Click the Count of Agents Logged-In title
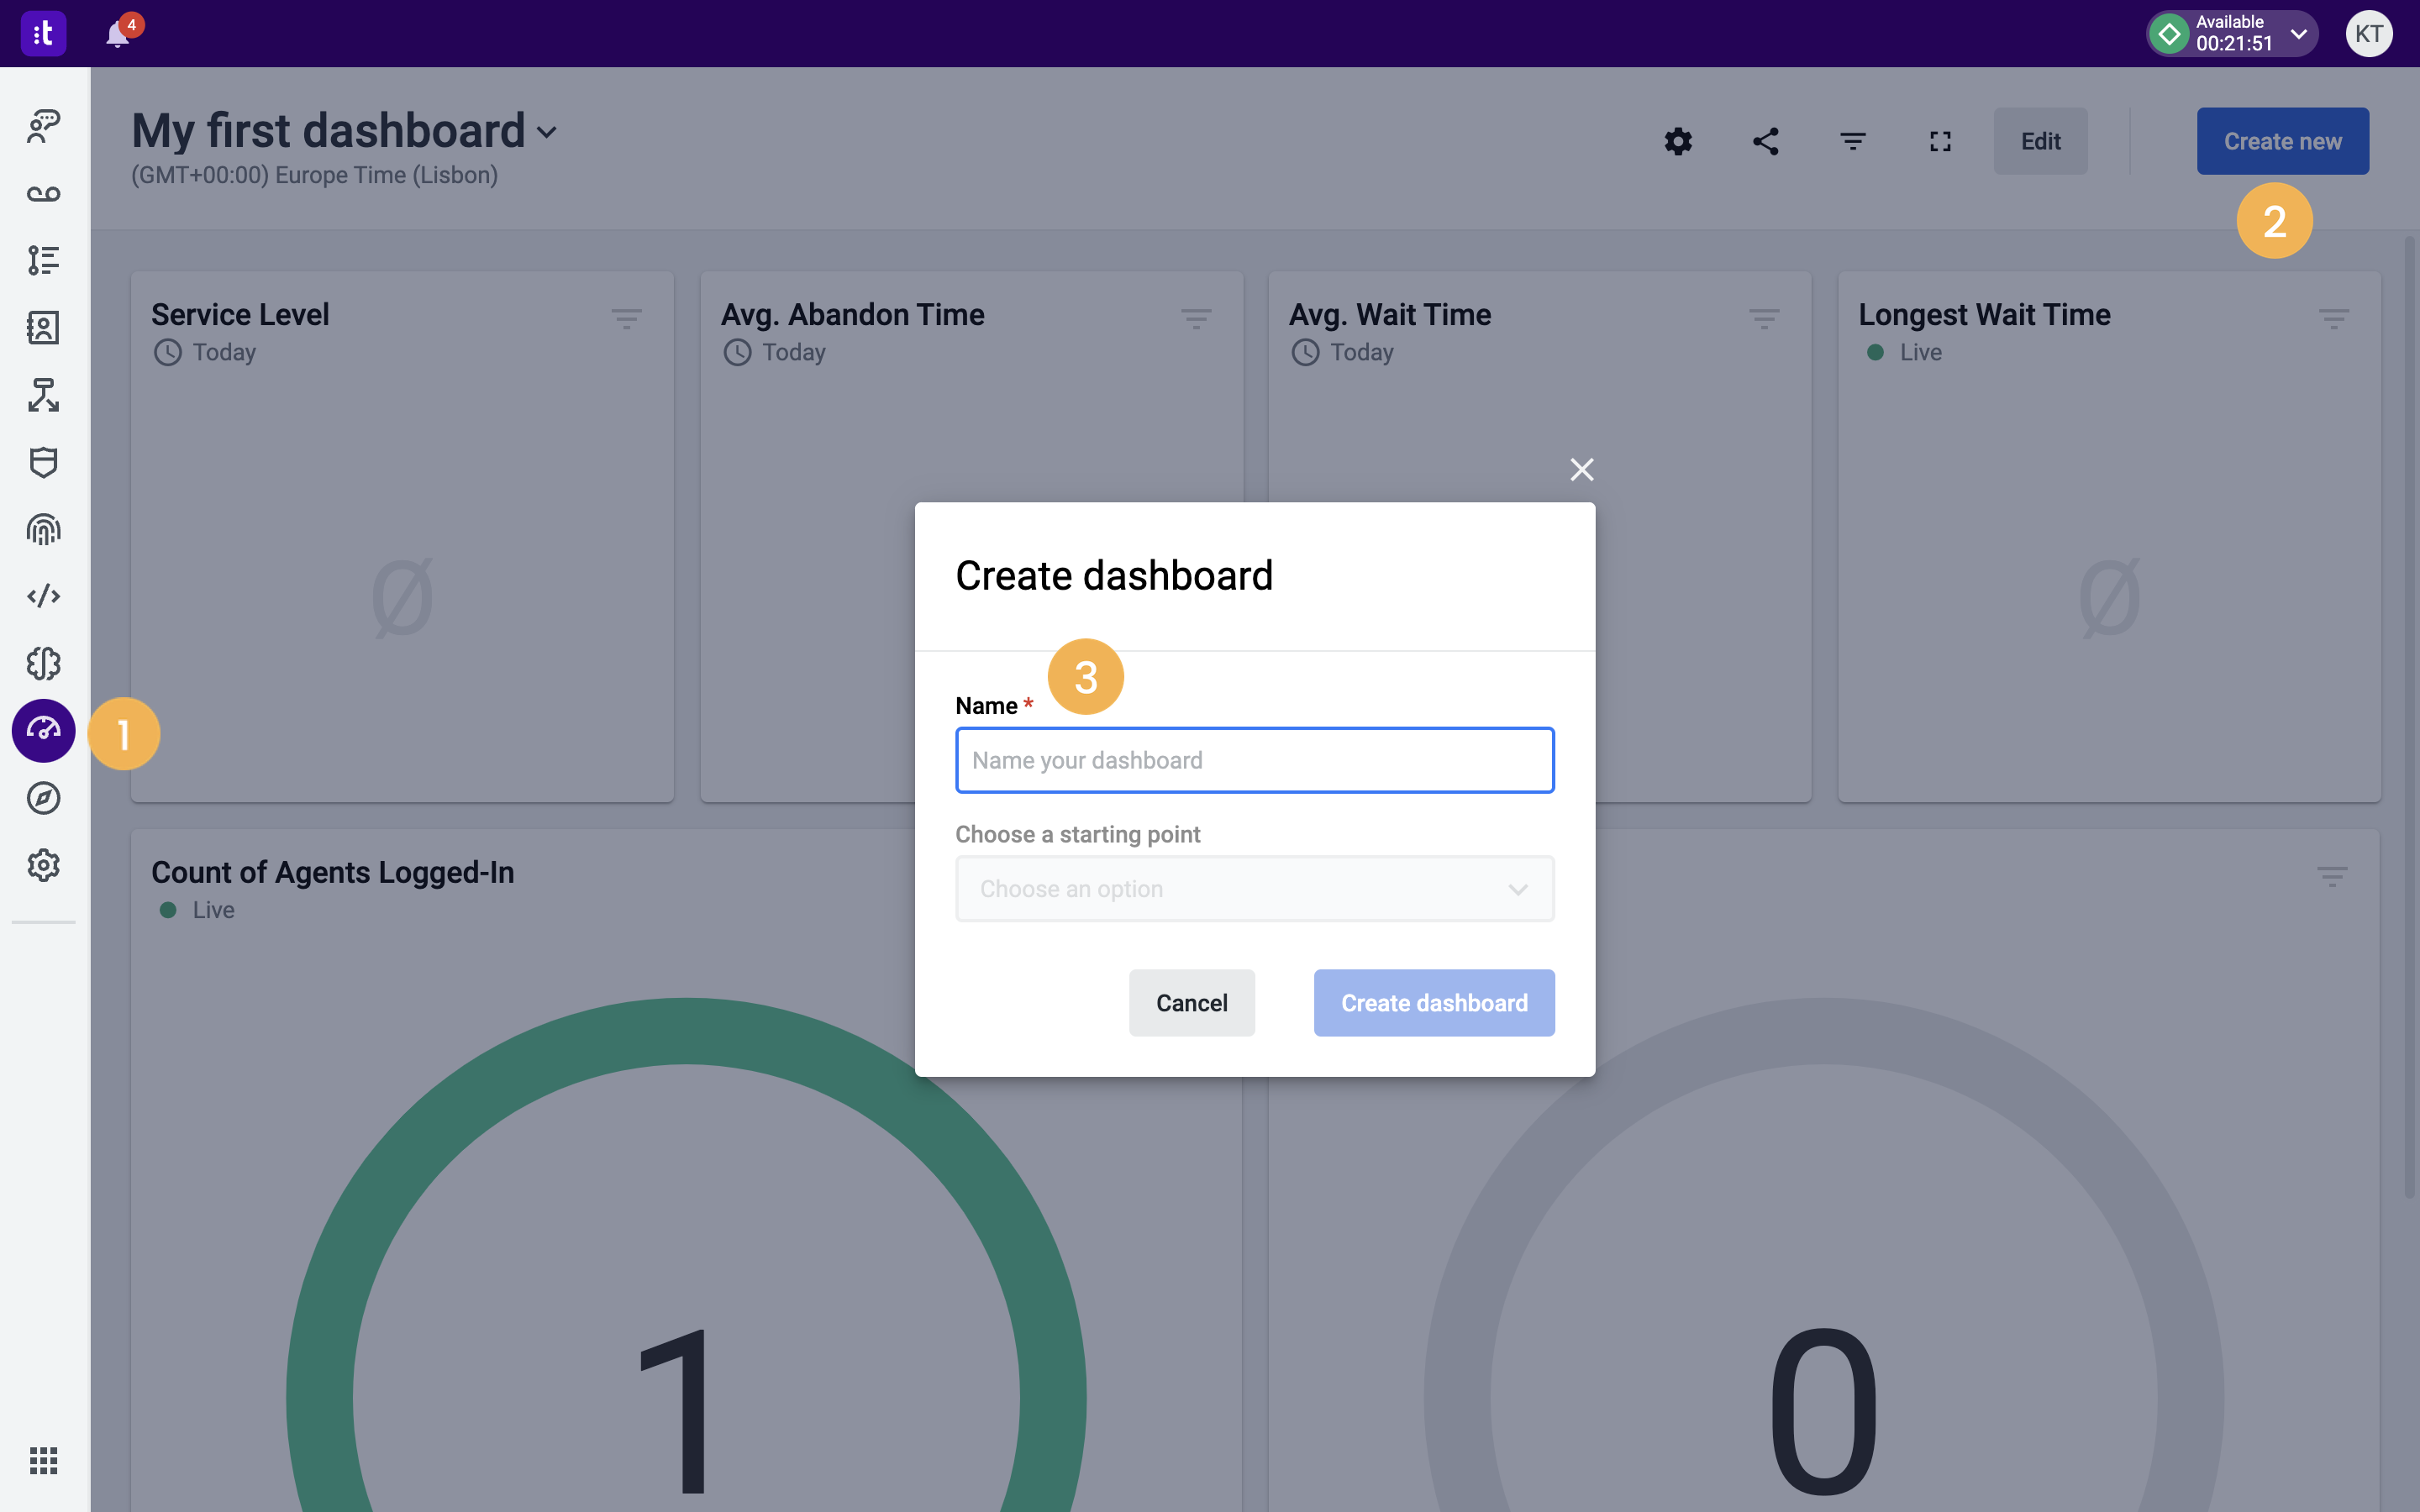The width and height of the screenshot is (2420, 1512). [x=333, y=873]
